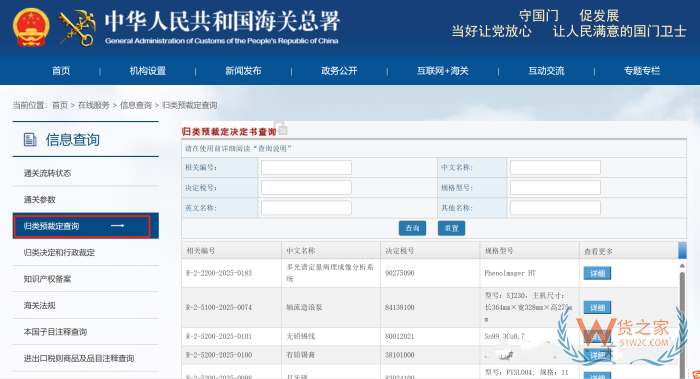Focus the 决定税号 input field
The image size is (700, 379).
coord(306,188)
